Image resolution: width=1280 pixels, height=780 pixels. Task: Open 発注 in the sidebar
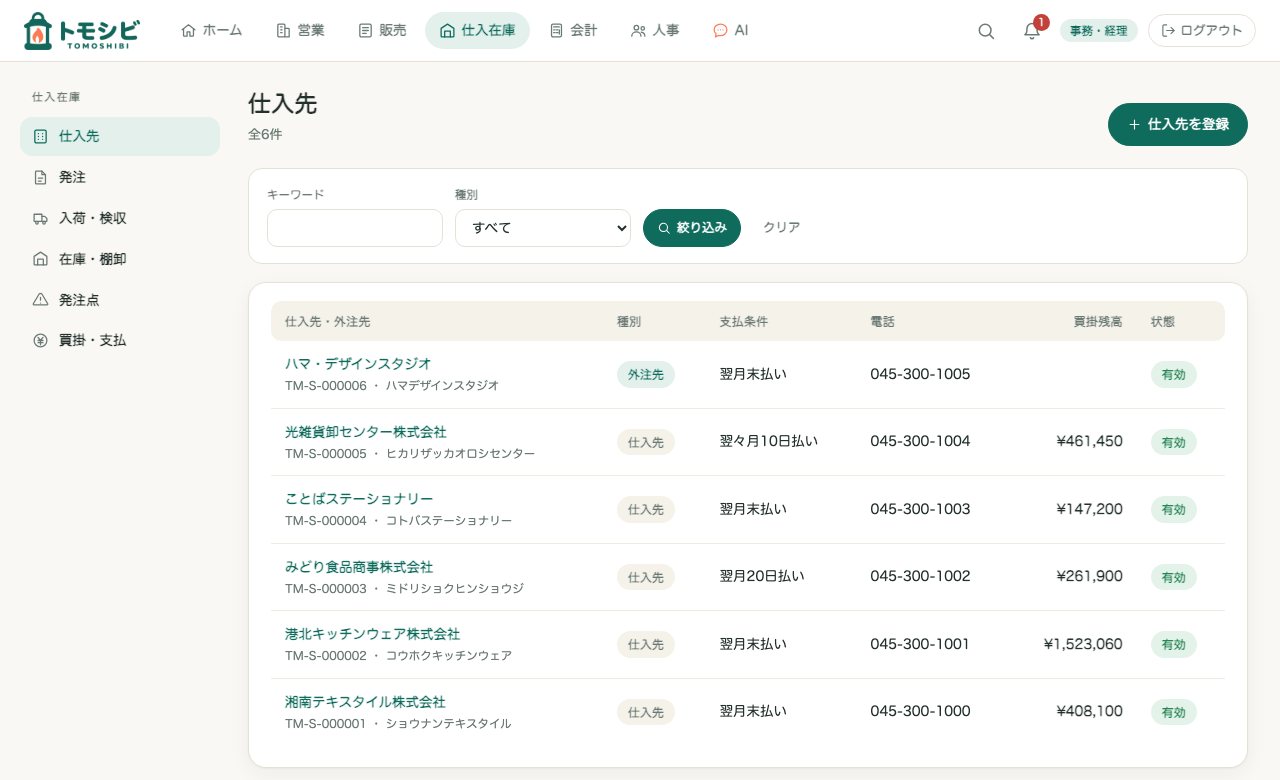point(120,177)
